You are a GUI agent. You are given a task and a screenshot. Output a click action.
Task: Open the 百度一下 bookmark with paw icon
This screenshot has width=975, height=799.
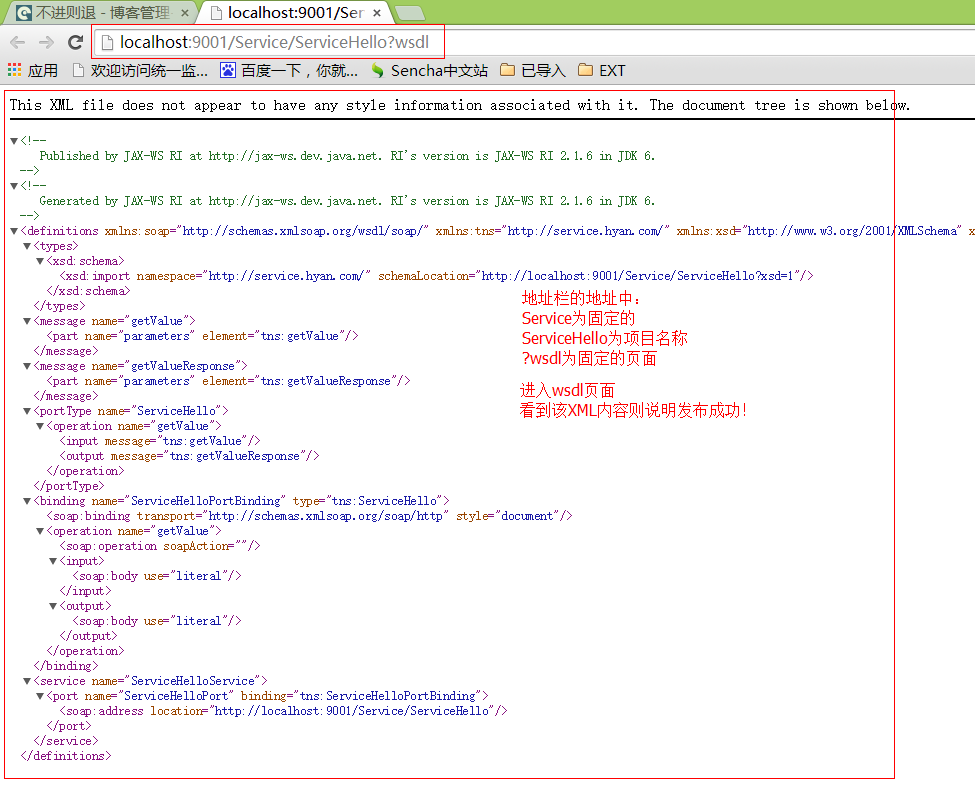[x=289, y=70]
